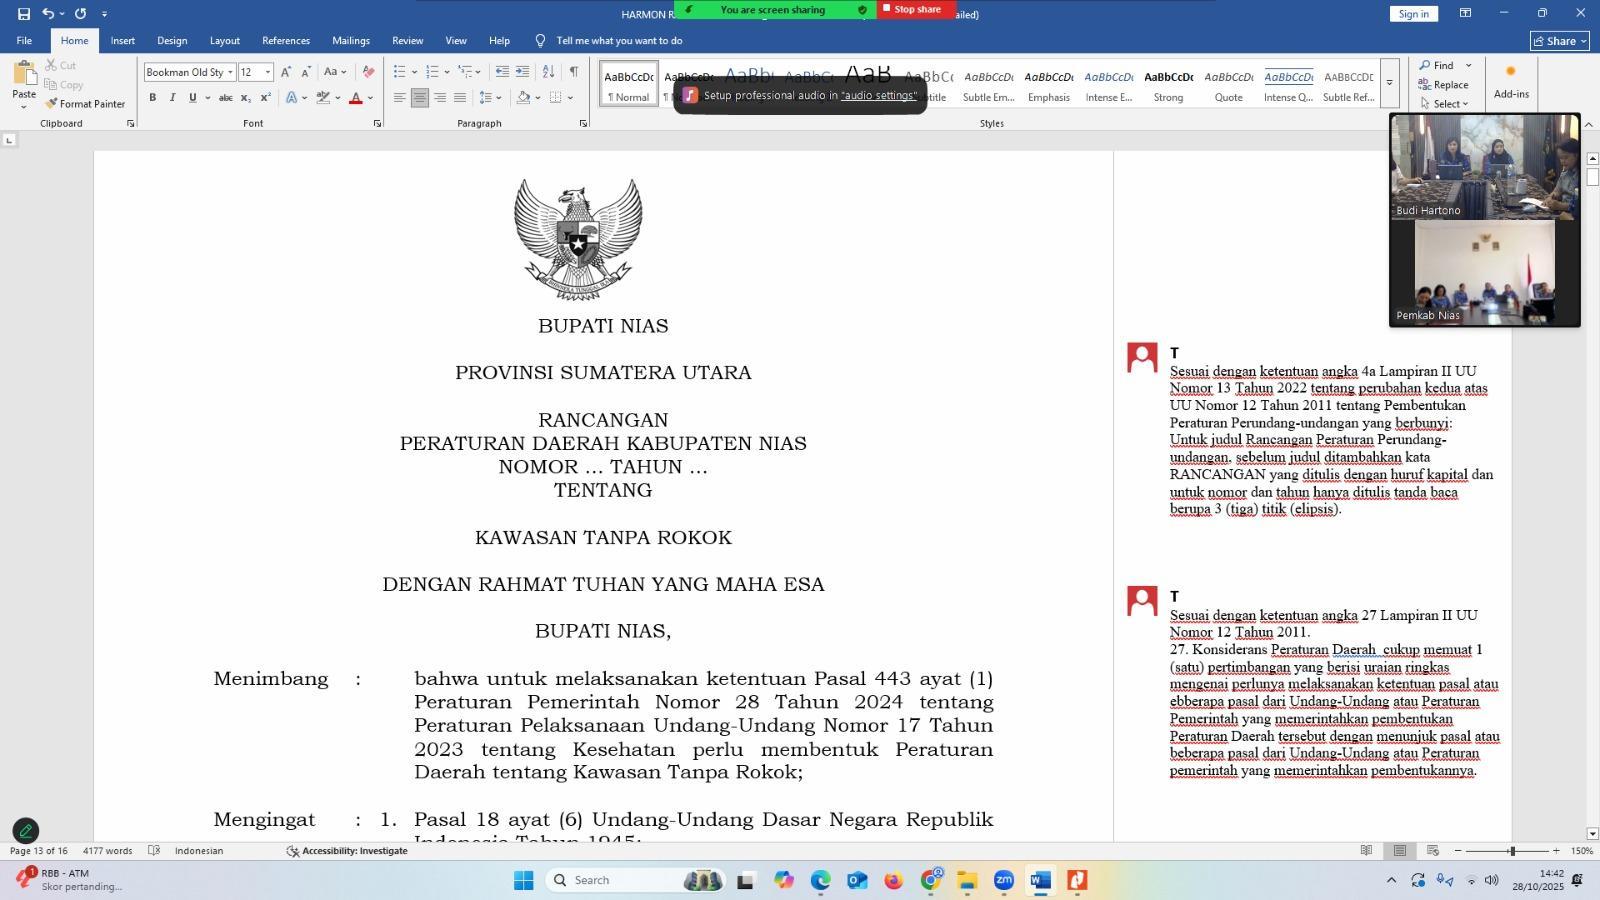Viewport: 1600px width, 900px height.
Task: Increase paragraph indent
Action: 523,72
